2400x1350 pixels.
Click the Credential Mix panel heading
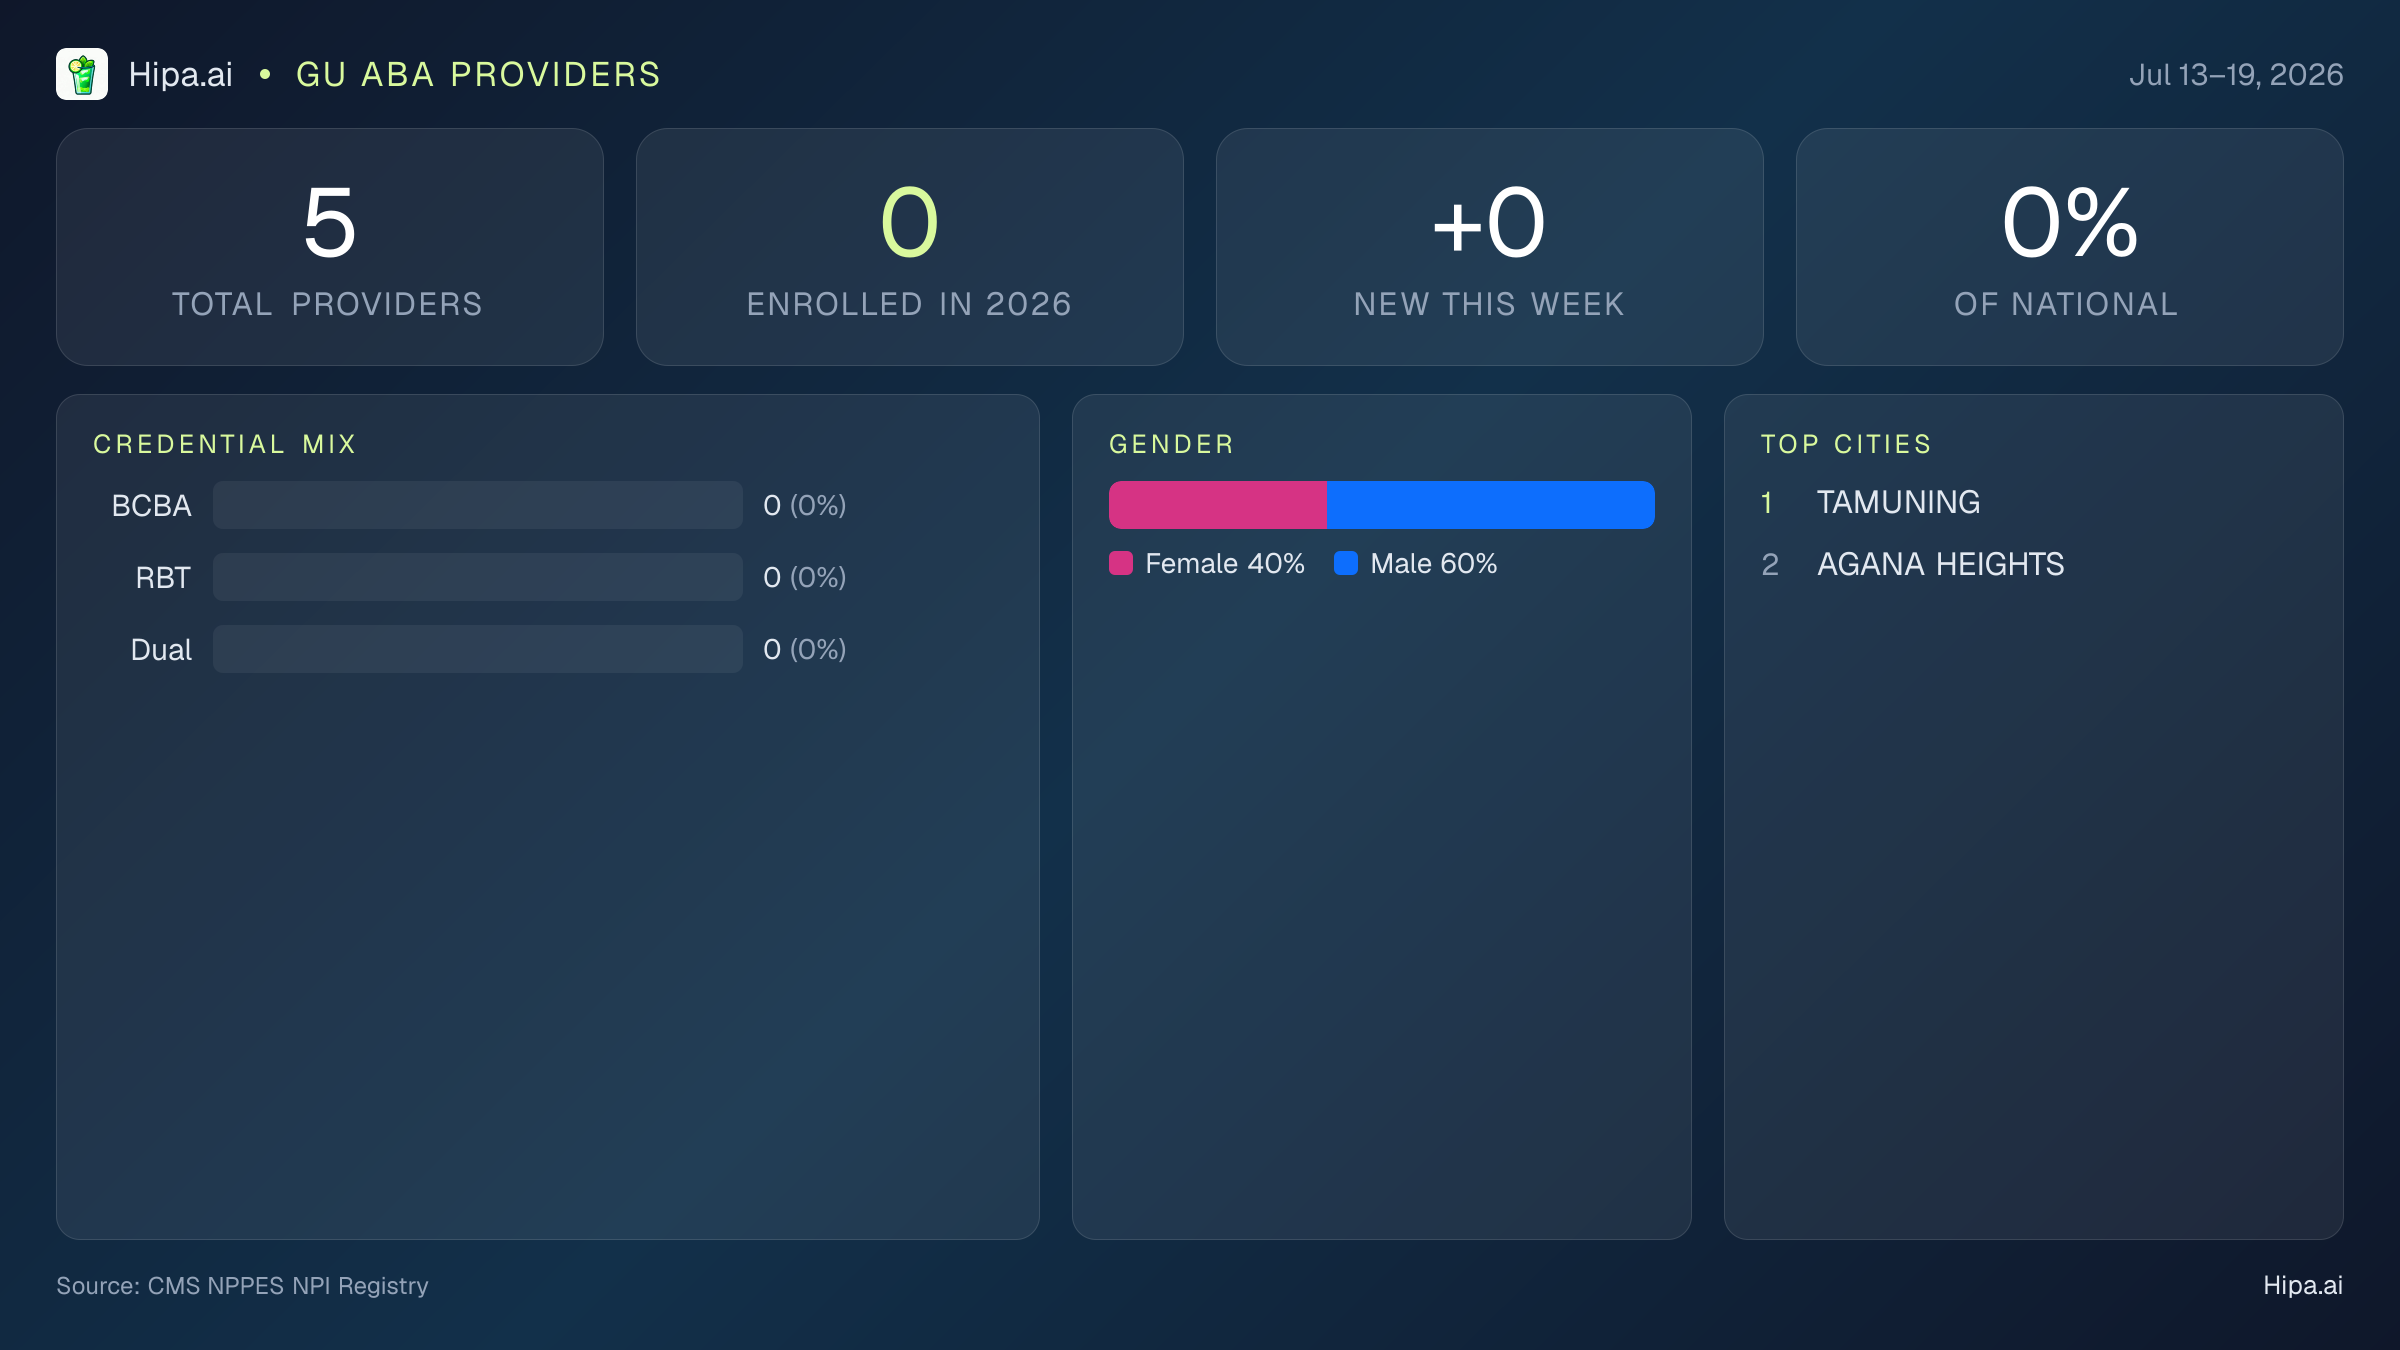coord(225,444)
